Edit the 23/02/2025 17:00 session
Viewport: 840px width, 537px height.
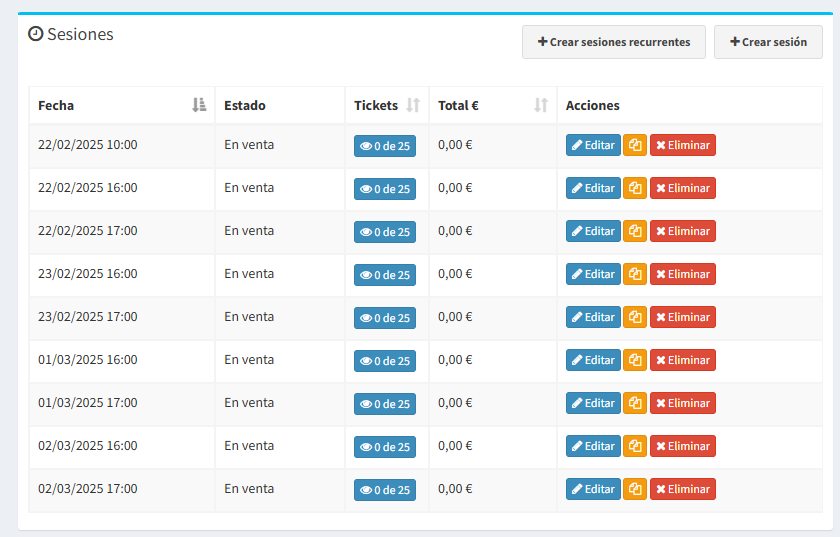tap(593, 317)
